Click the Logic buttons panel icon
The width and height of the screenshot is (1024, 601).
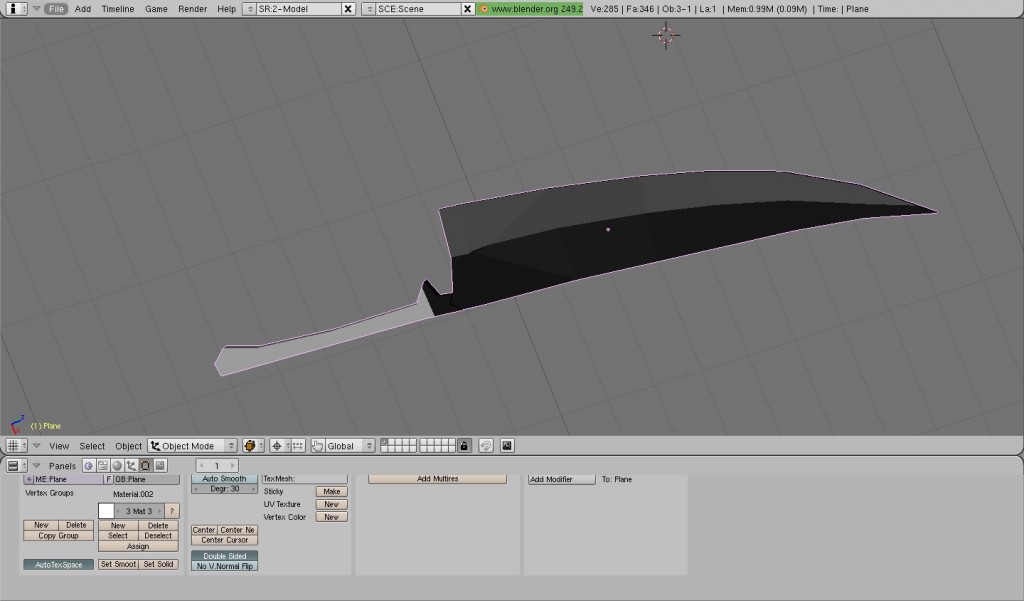coord(89,465)
